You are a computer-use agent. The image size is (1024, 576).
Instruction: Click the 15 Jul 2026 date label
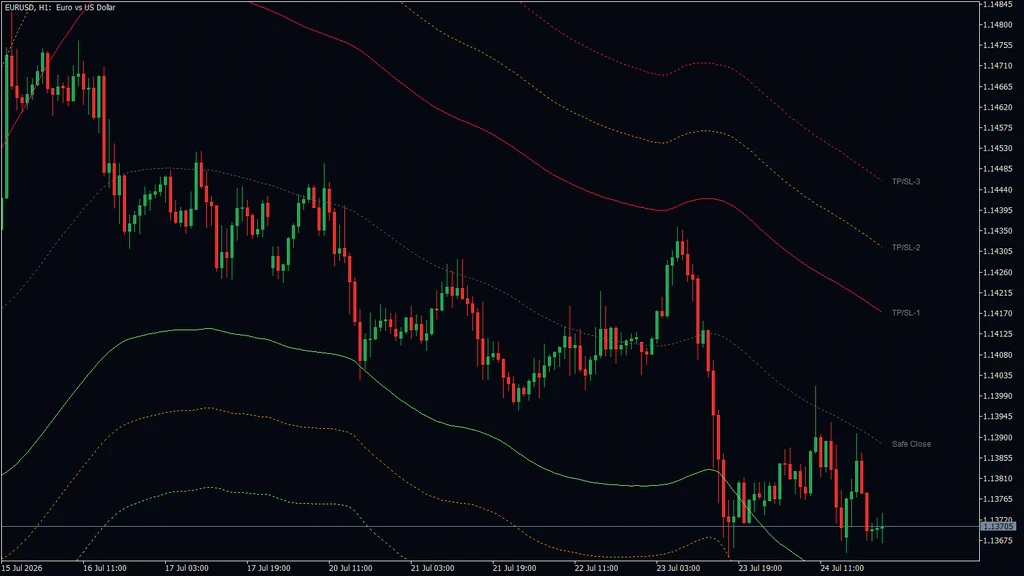click(x=22, y=568)
